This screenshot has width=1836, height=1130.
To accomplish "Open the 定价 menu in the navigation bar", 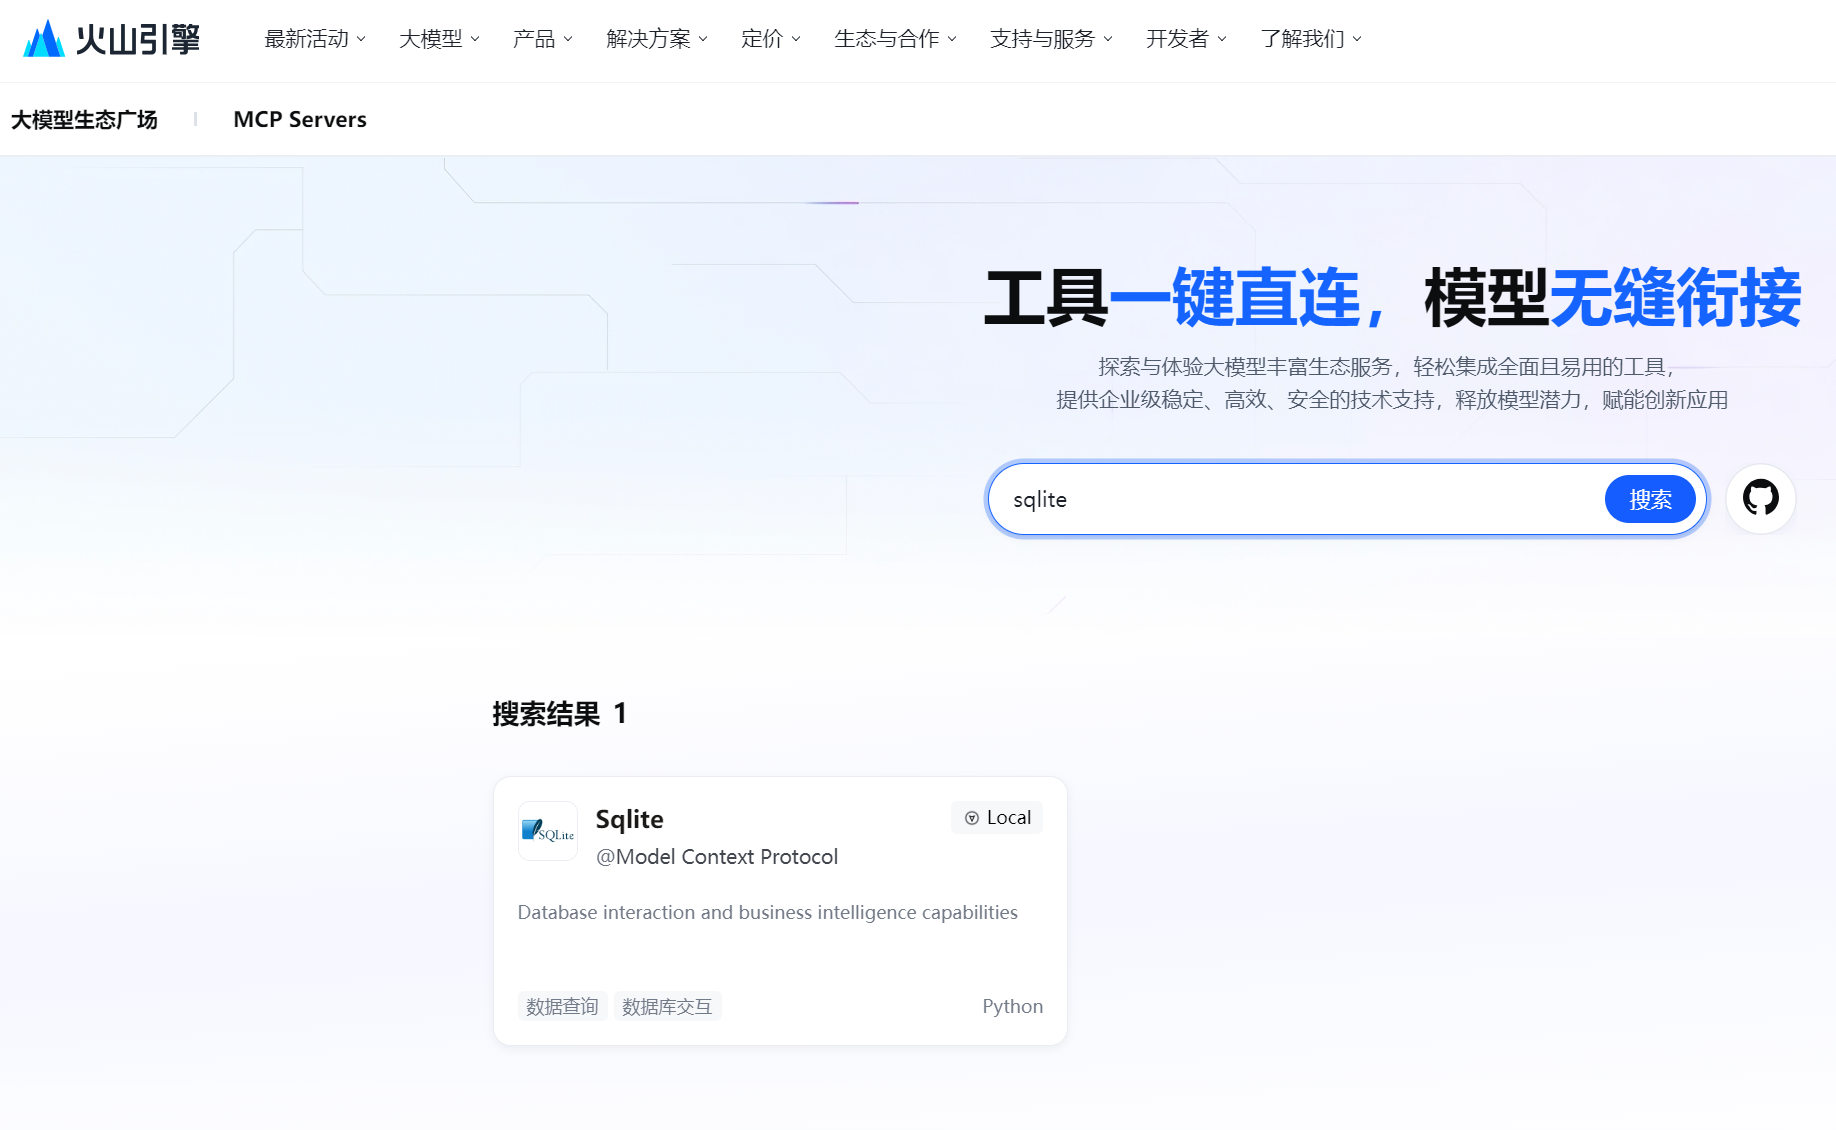I will click(769, 39).
